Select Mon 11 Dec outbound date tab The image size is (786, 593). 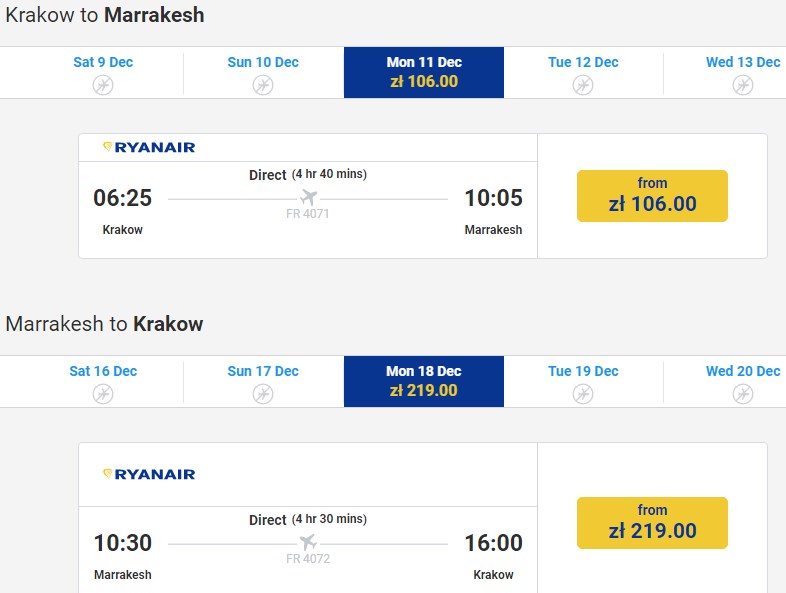point(424,72)
